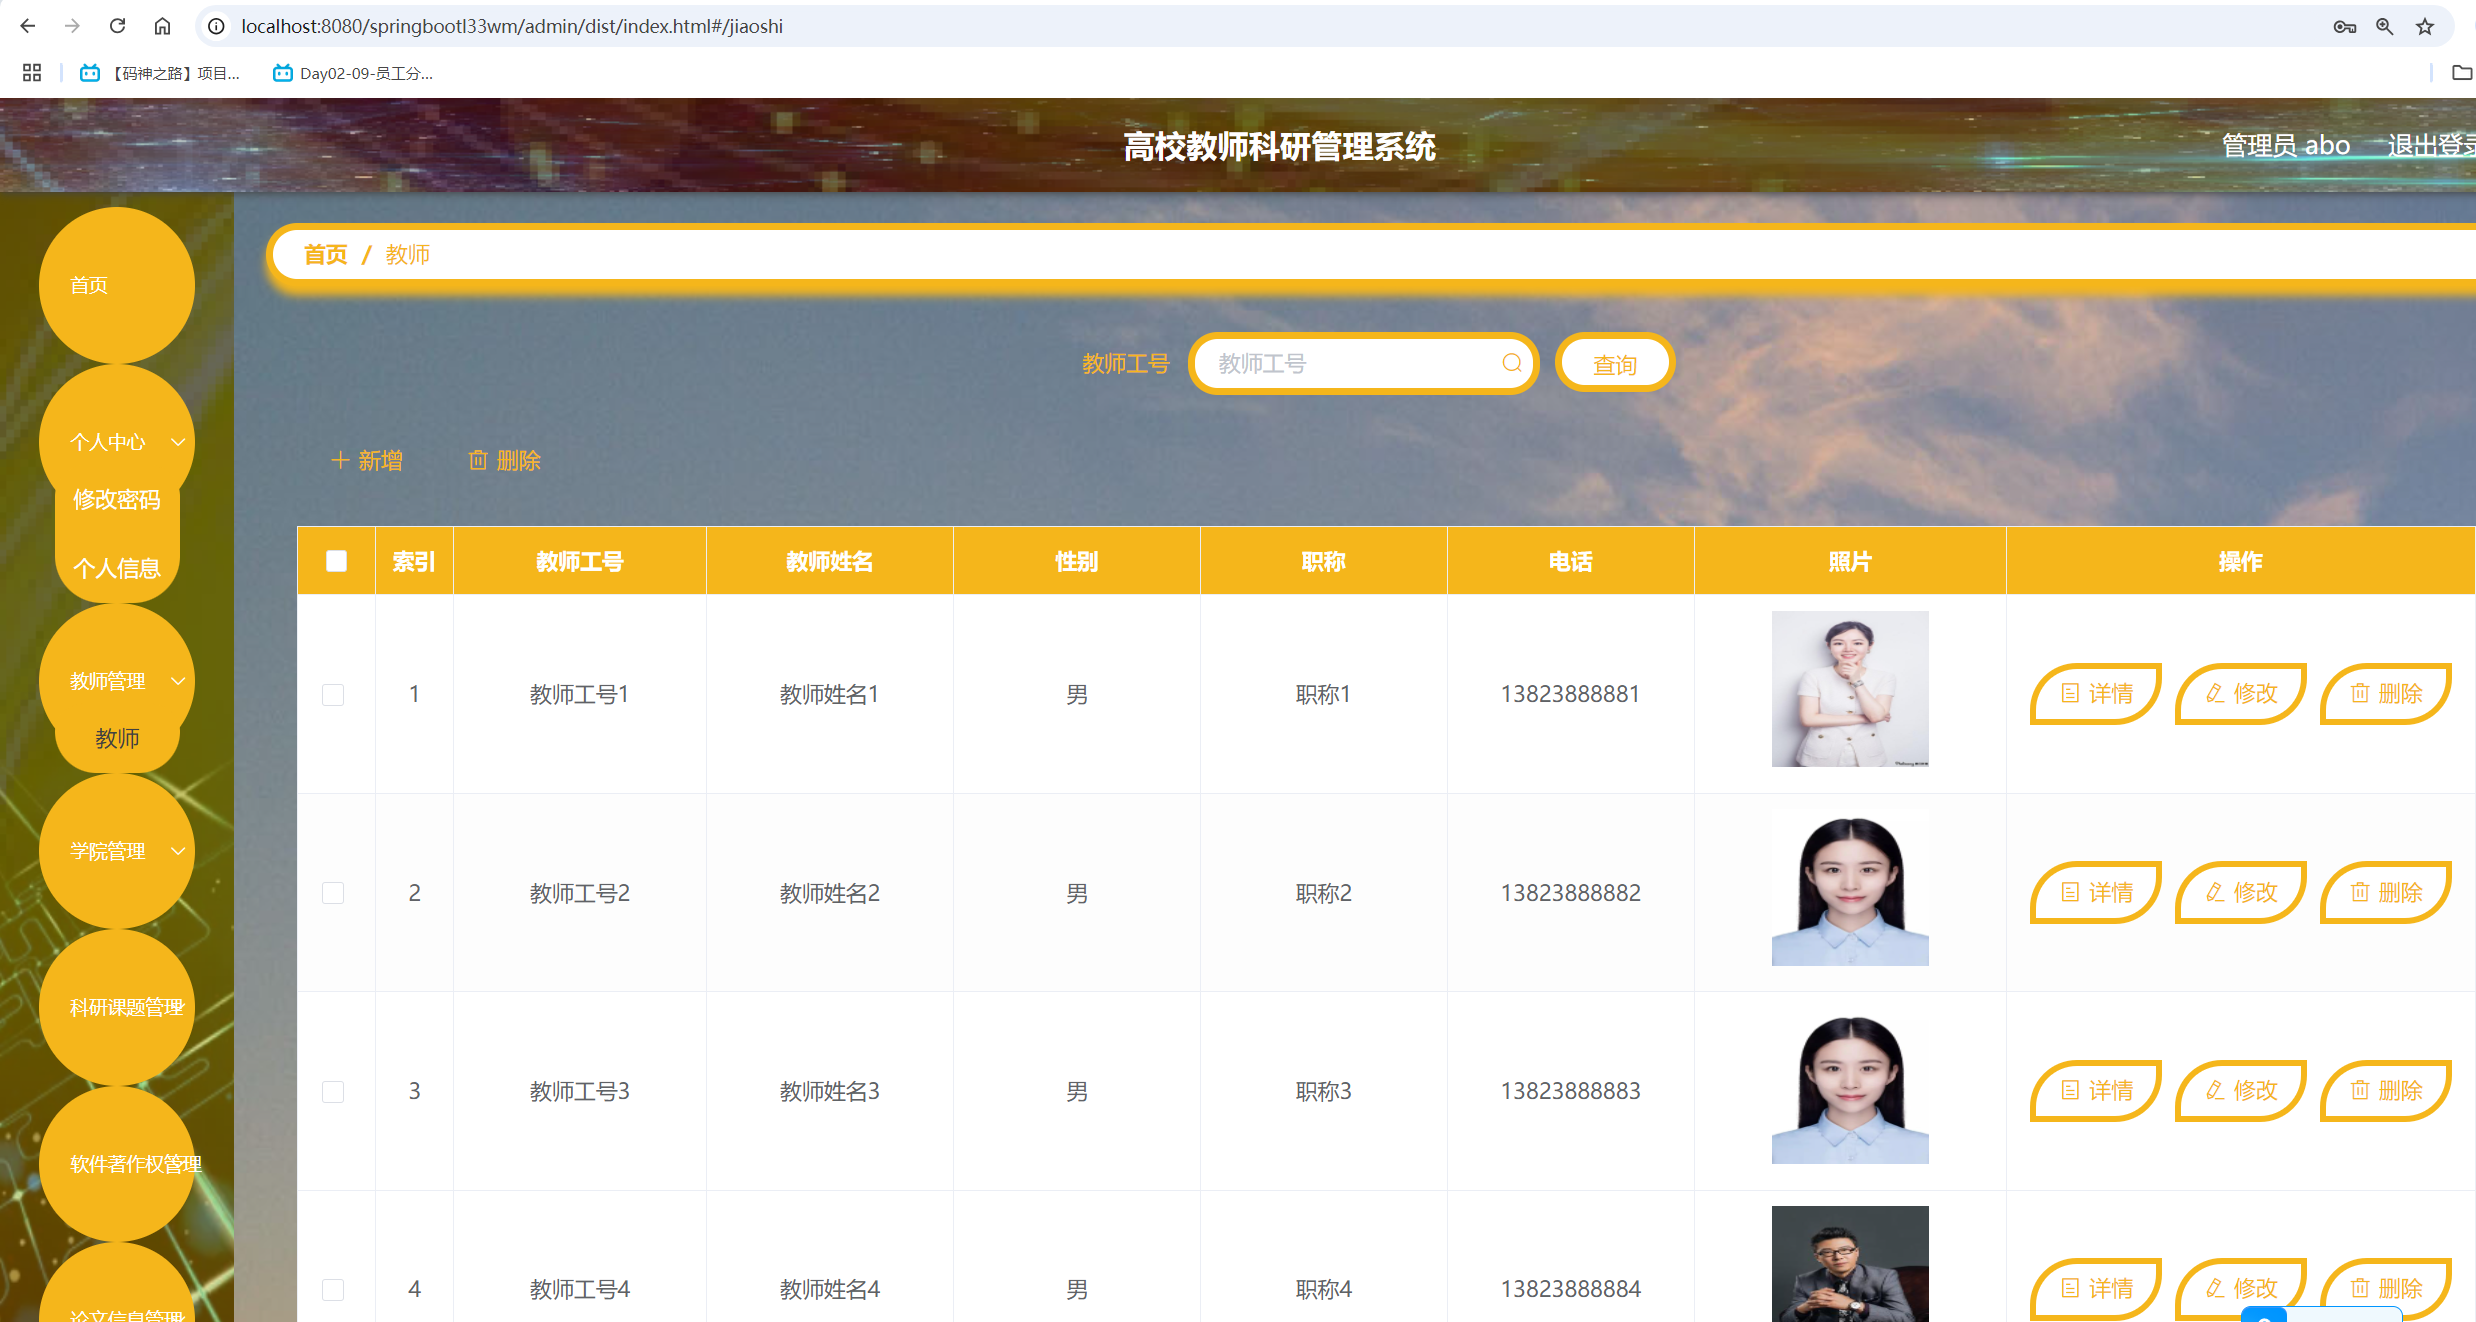The height and width of the screenshot is (1322, 2476).
Task: Click the magnifier icon inside 教师工号 search box
Action: coord(1511,363)
